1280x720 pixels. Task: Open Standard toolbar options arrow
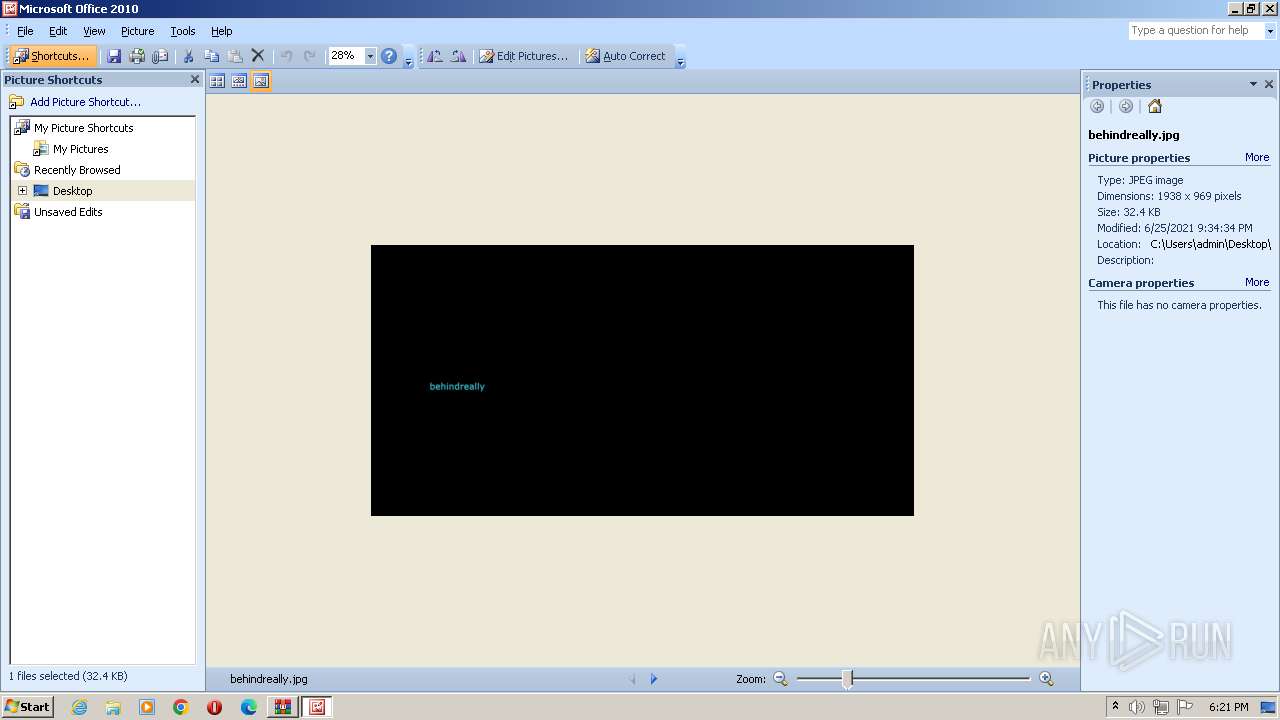click(408, 57)
